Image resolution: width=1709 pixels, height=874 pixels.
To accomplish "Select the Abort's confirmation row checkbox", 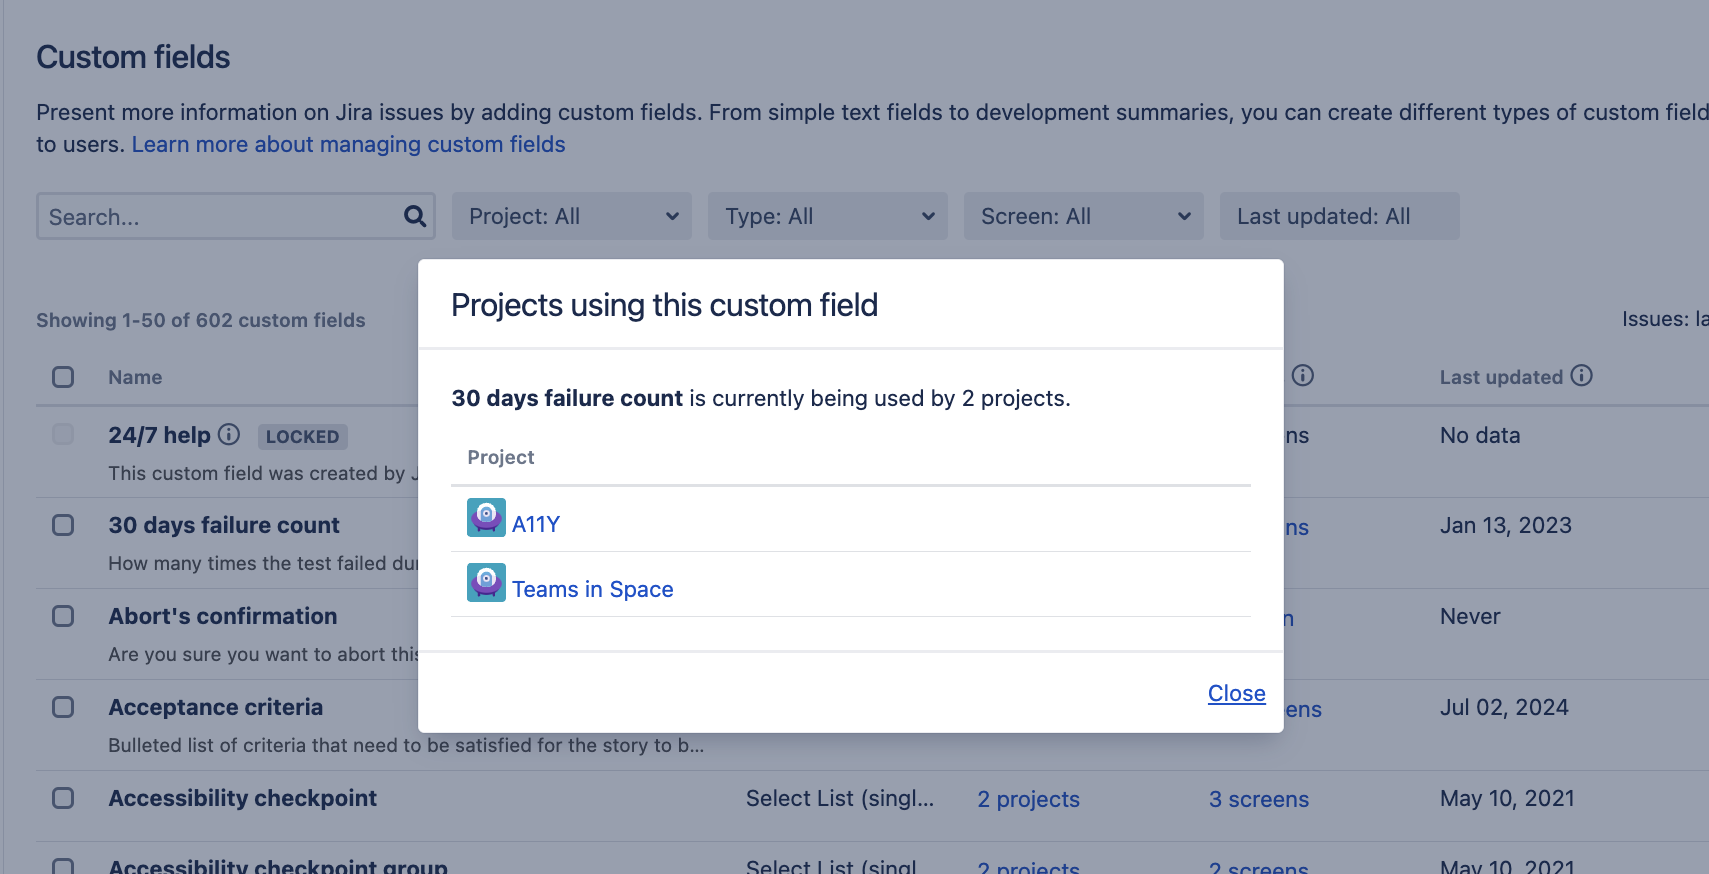I will [63, 616].
